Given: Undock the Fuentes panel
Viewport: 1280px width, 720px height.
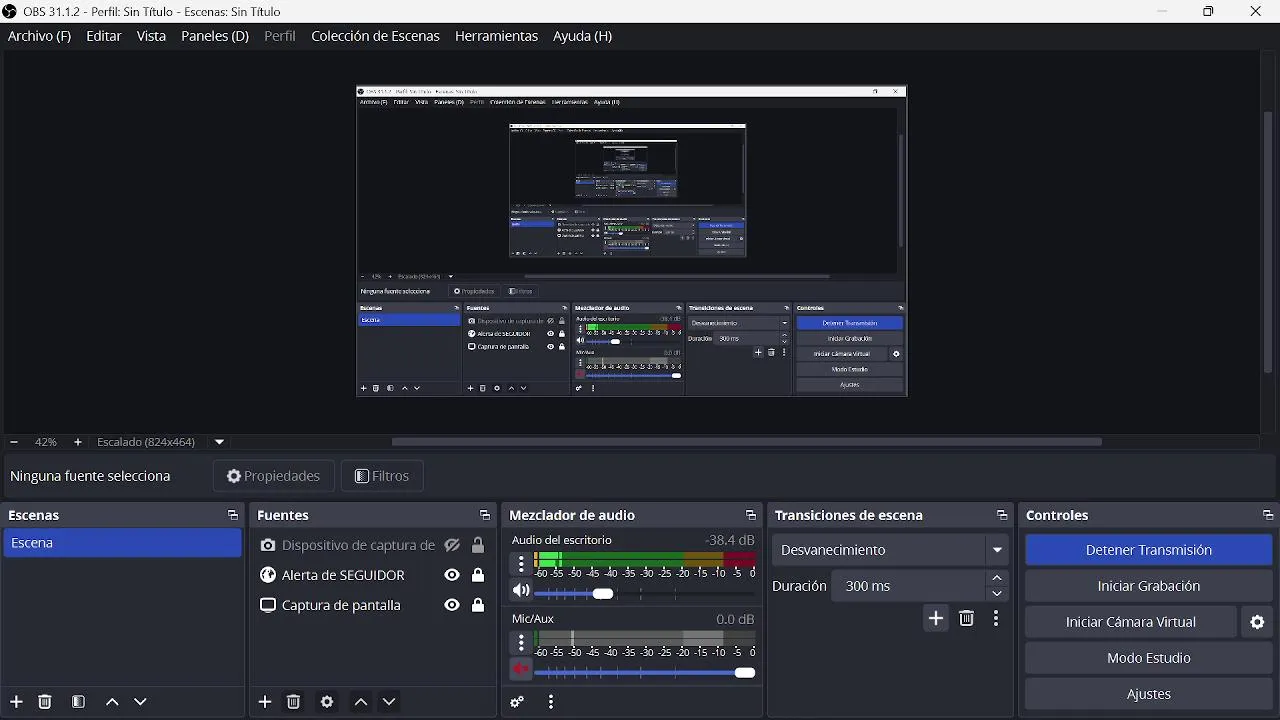Looking at the screenshot, I should click(485, 515).
